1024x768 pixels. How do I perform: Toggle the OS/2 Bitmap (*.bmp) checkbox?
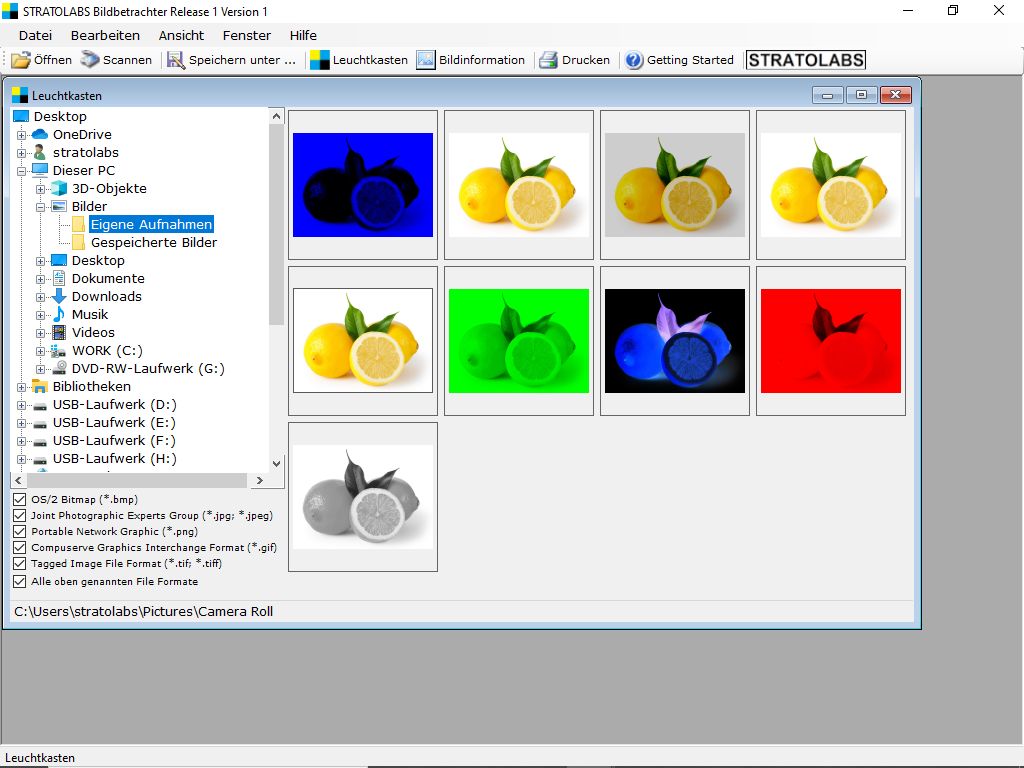tap(20, 500)
